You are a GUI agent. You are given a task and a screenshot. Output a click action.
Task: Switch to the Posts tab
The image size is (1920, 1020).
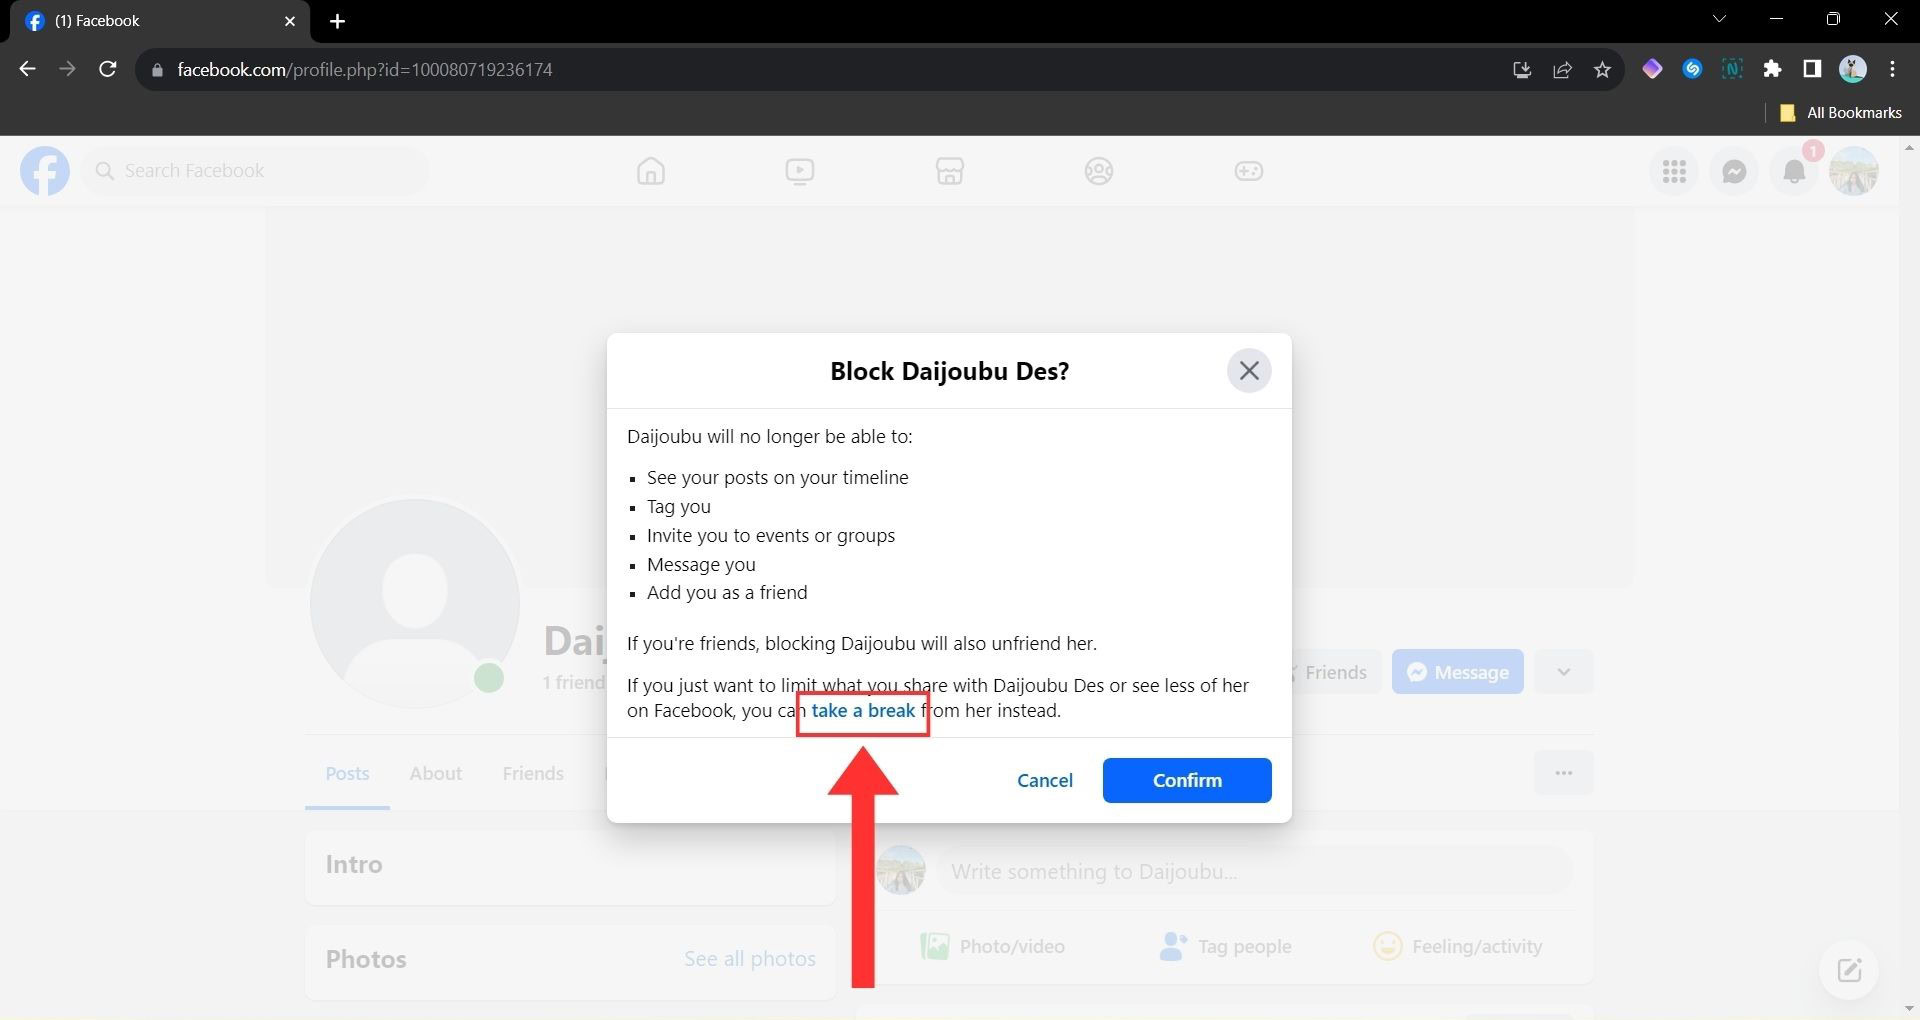347,773
